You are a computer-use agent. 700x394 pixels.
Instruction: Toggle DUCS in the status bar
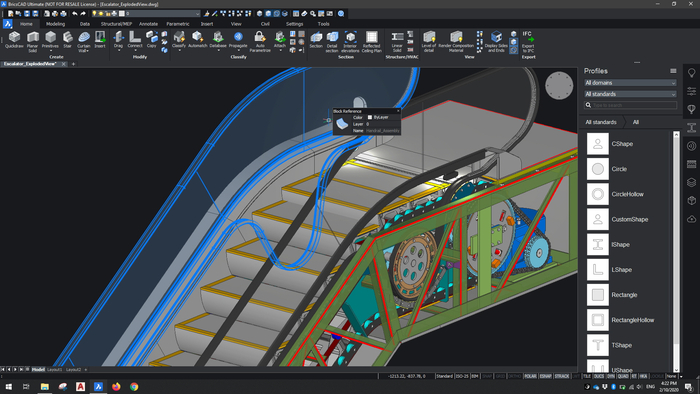tap(599, 376)
